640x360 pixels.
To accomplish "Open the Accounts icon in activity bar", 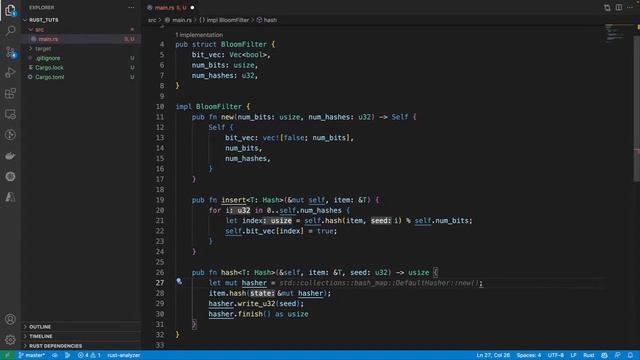I will point(10,319).
